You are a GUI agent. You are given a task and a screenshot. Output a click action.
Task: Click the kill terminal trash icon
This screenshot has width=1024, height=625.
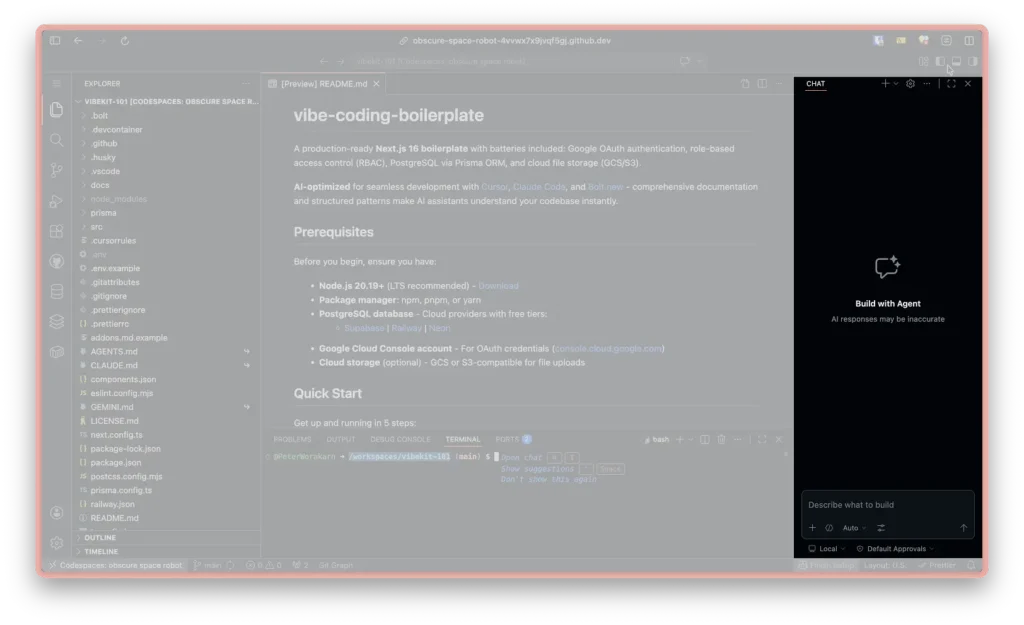coord(721,440)
